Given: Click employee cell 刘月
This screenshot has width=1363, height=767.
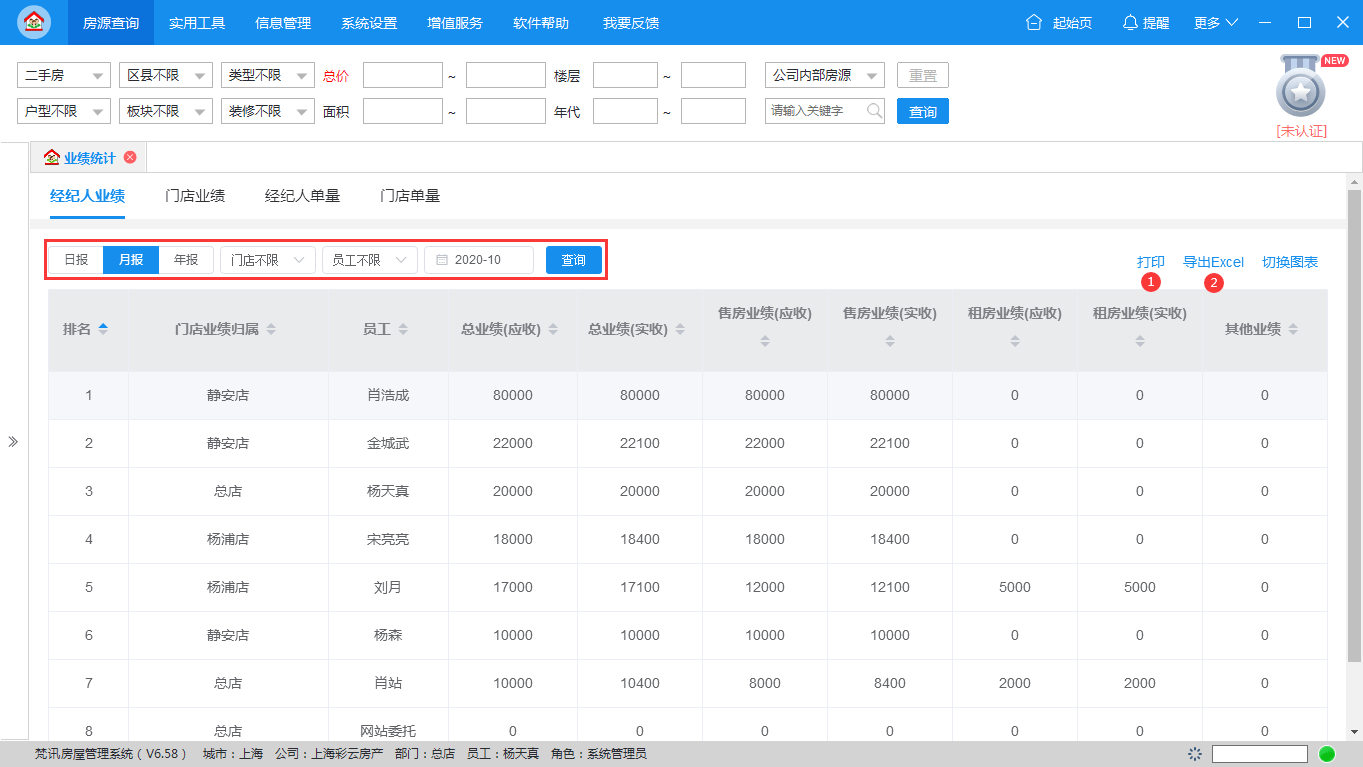Looking at the screenshot, I should pyautogui.click(x=388, y=587).
